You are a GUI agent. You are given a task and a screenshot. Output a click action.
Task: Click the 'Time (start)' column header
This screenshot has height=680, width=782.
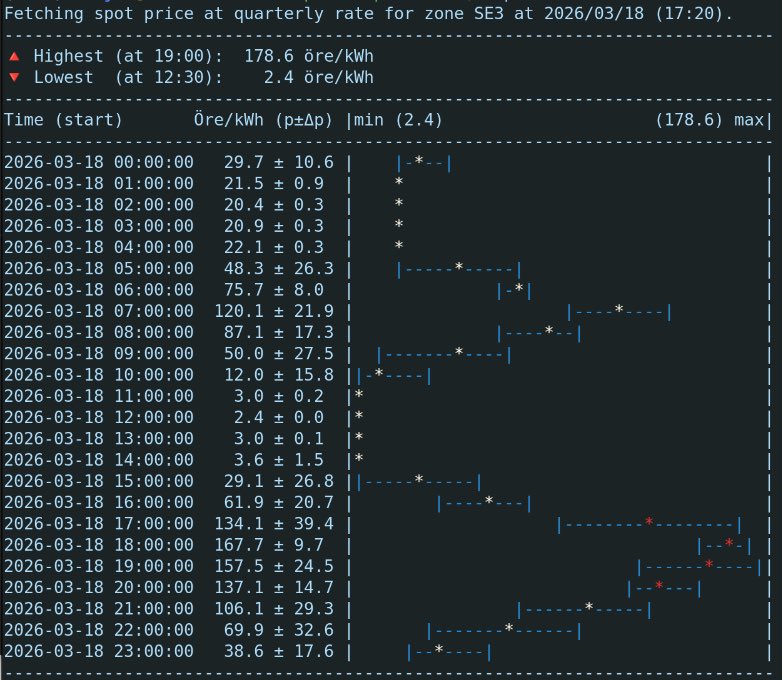pyautogui.click(x=63, y=120)
